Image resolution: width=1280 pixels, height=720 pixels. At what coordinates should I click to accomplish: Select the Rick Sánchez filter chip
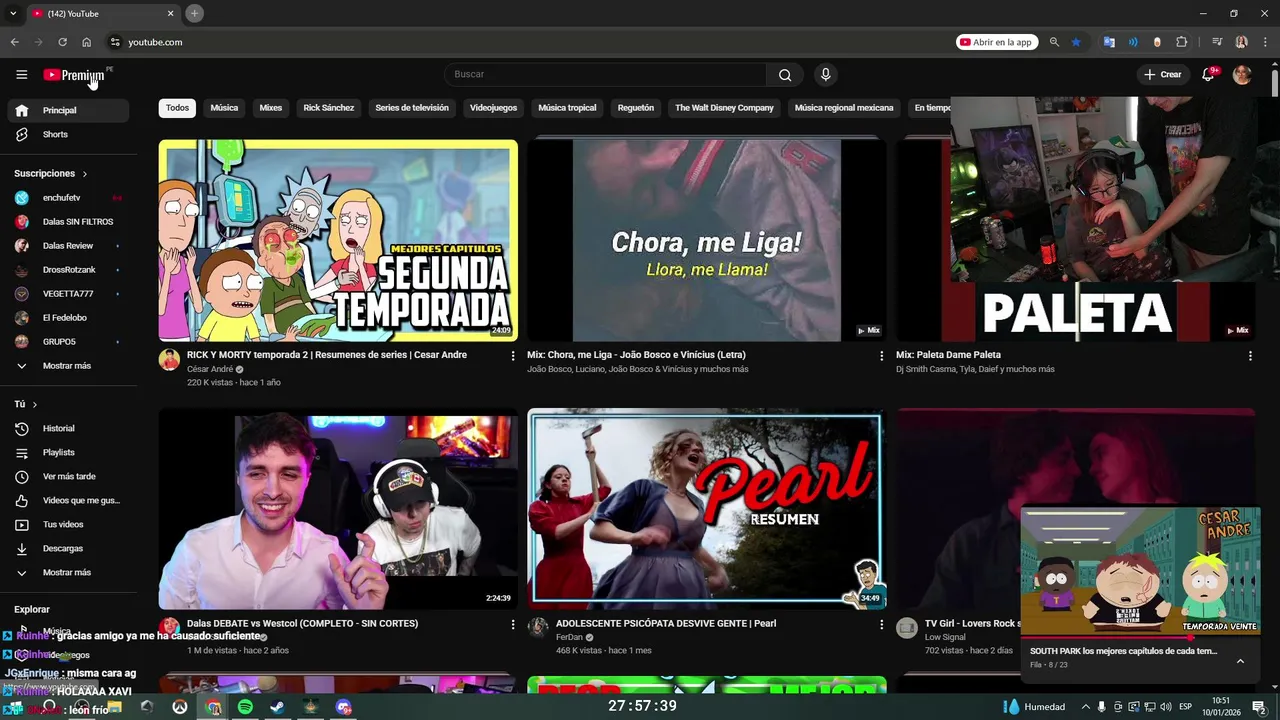point(329,108)
